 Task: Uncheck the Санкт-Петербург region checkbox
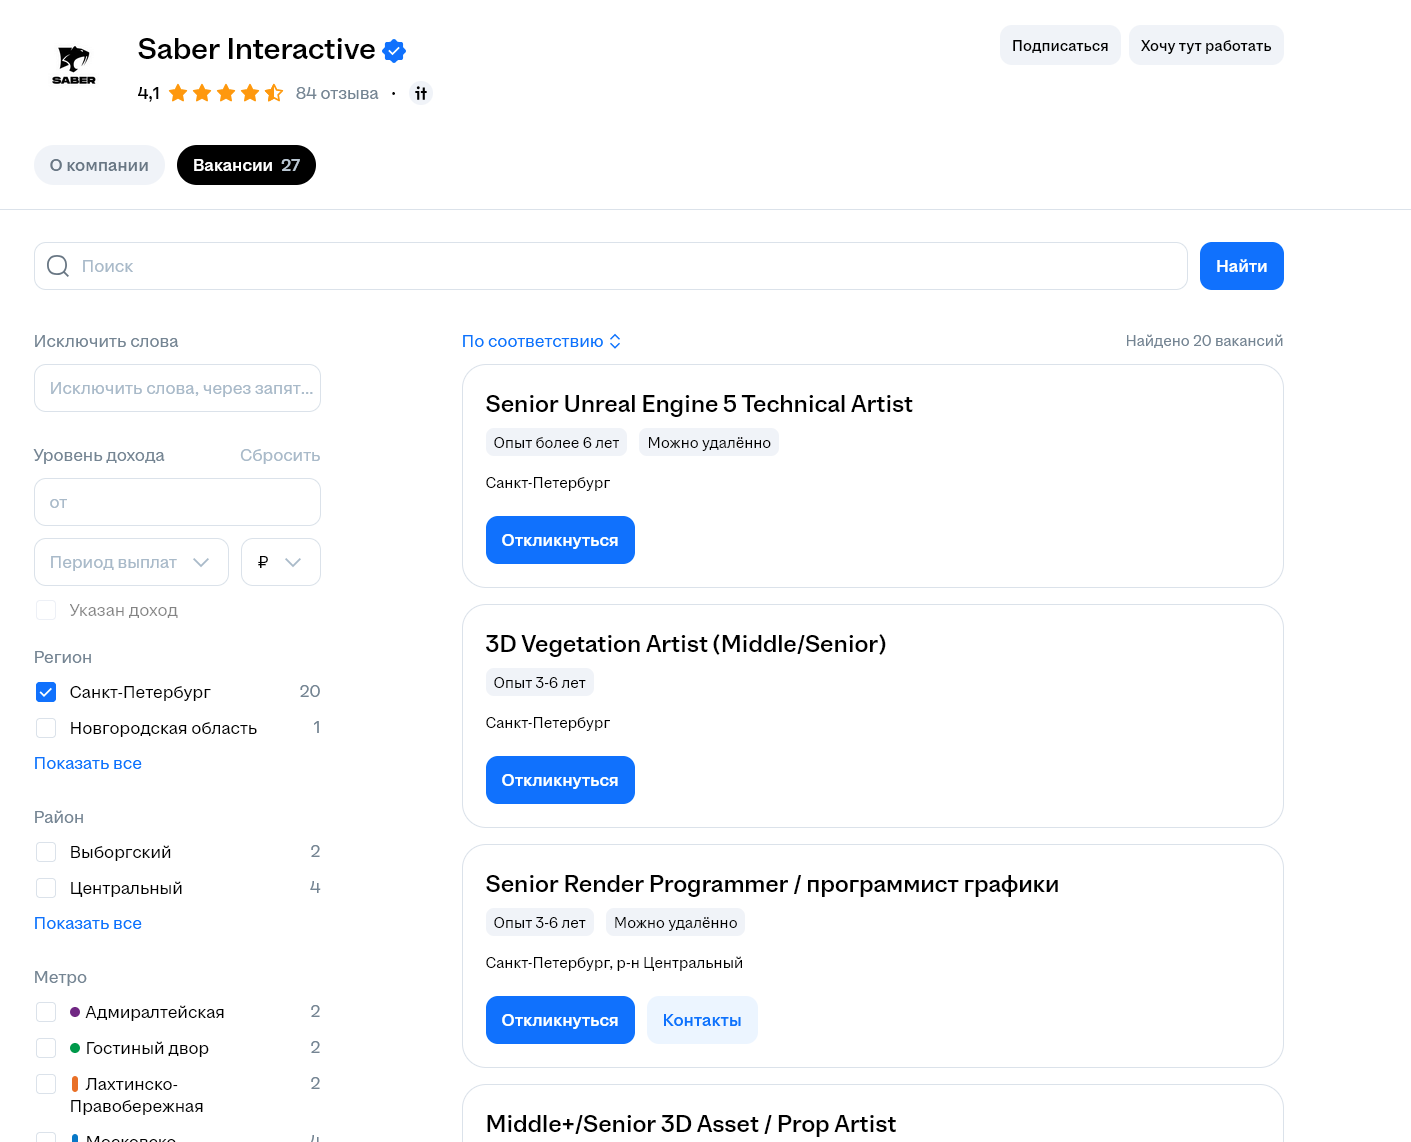(x=46, y=692)
